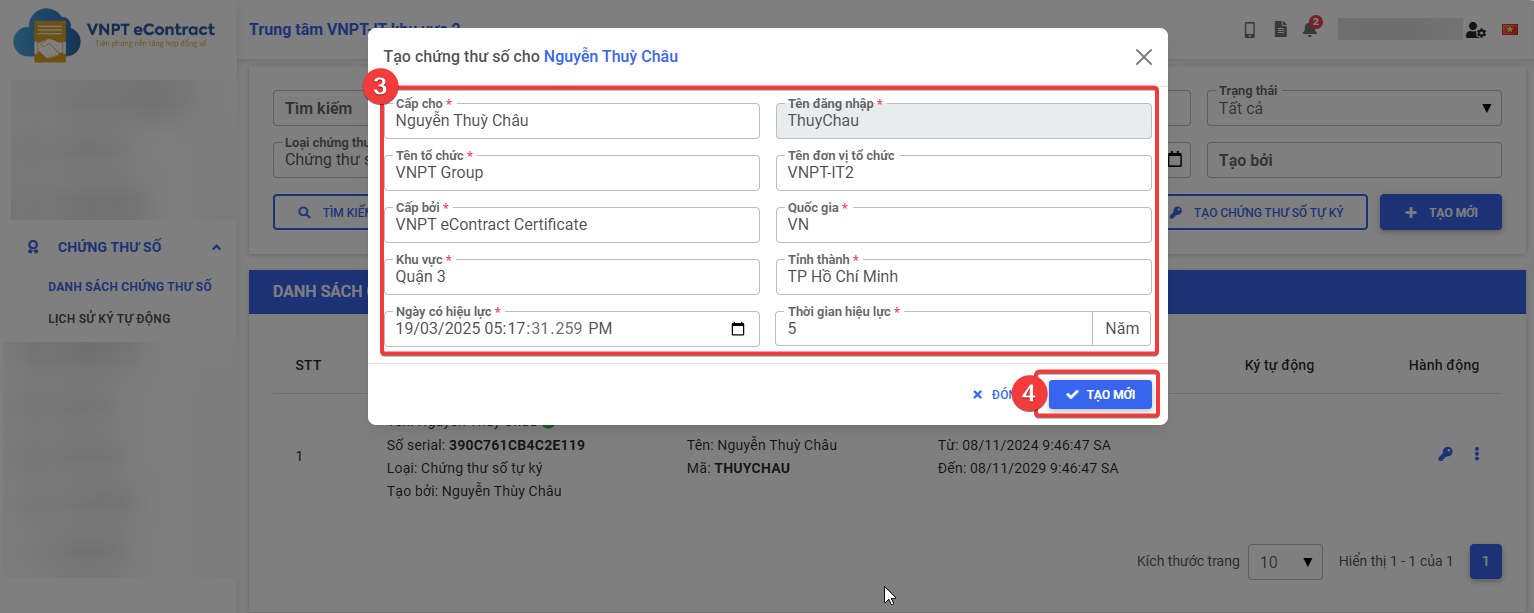This screenshot has height=613, width=1534.
Task: Click the Tạo bởi filter field
Action: (x=1354, y=160)
